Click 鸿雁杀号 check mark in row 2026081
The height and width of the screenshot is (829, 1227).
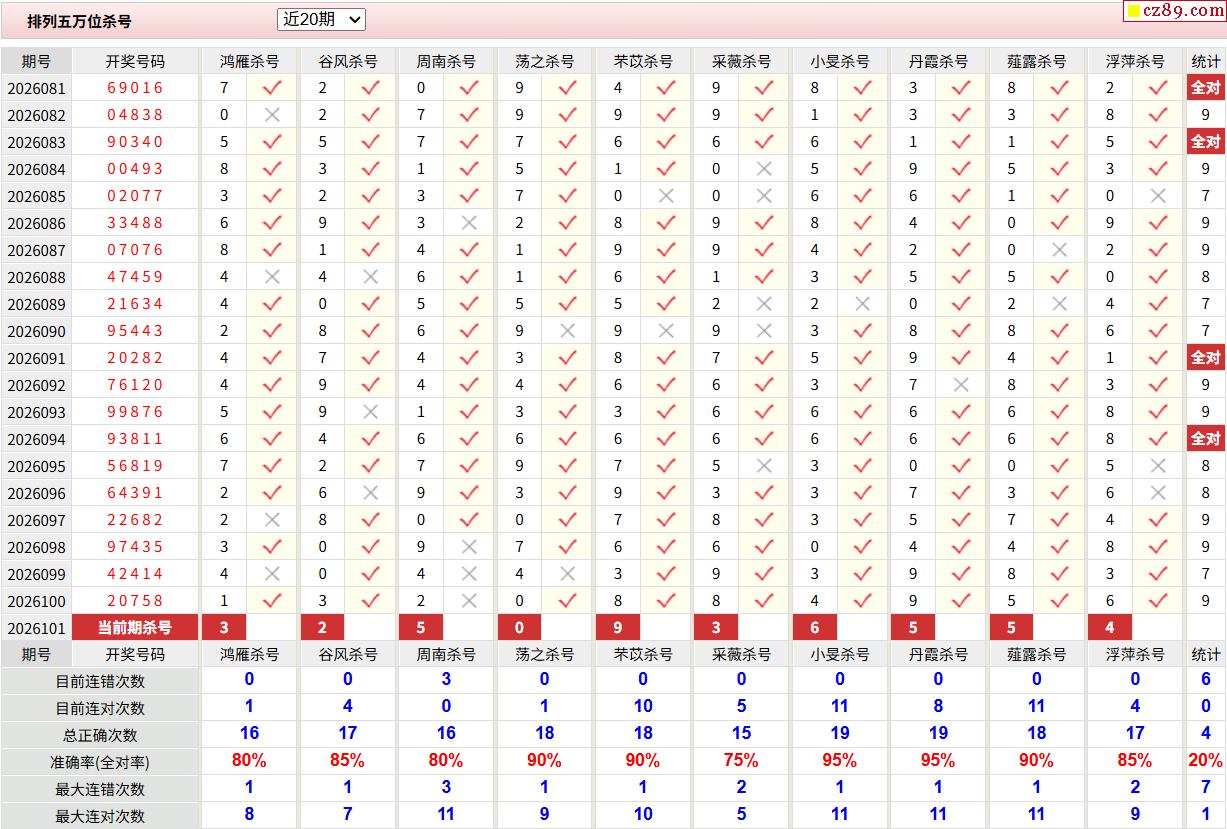[x=271, y=88]
